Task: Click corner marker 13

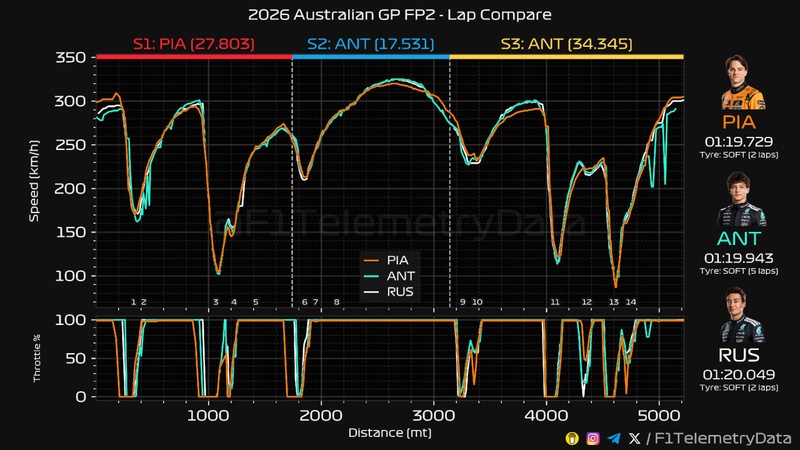Action: click(x=614, y=302)
